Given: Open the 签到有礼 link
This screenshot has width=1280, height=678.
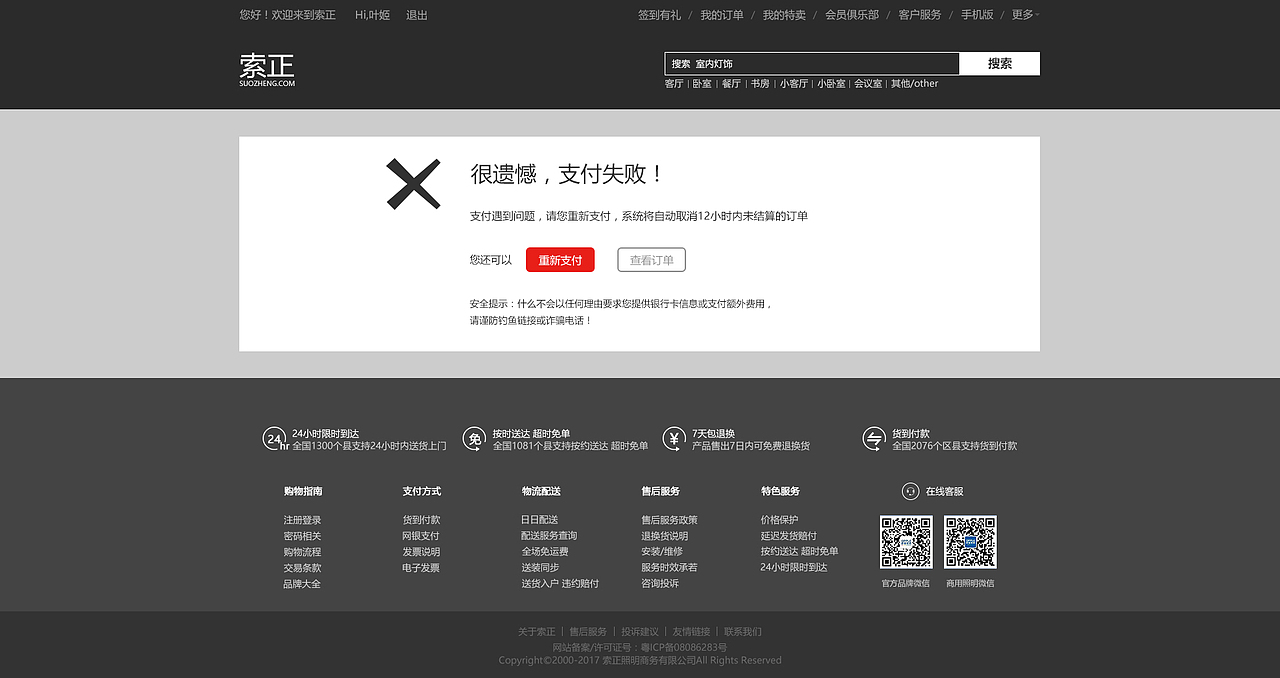Looking at the screenshot, I should pyautogui.click(x=658, y=15).
